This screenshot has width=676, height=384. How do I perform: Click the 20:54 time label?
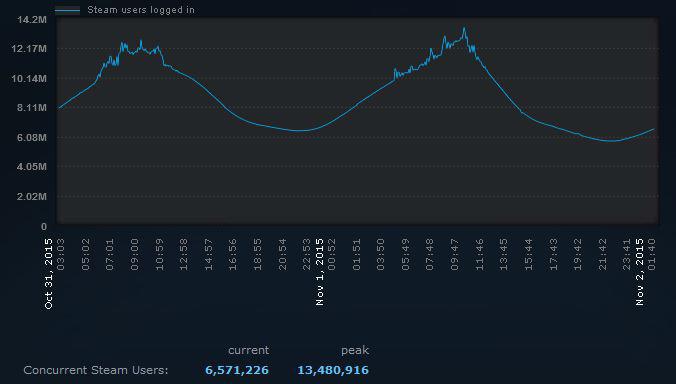pyautogui.click(x=283, y=254)
